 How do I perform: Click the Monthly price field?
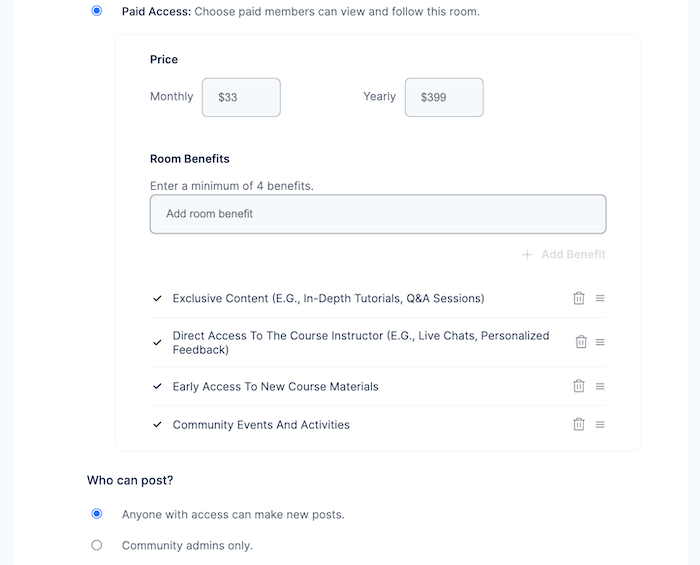[x=241, y=97]
